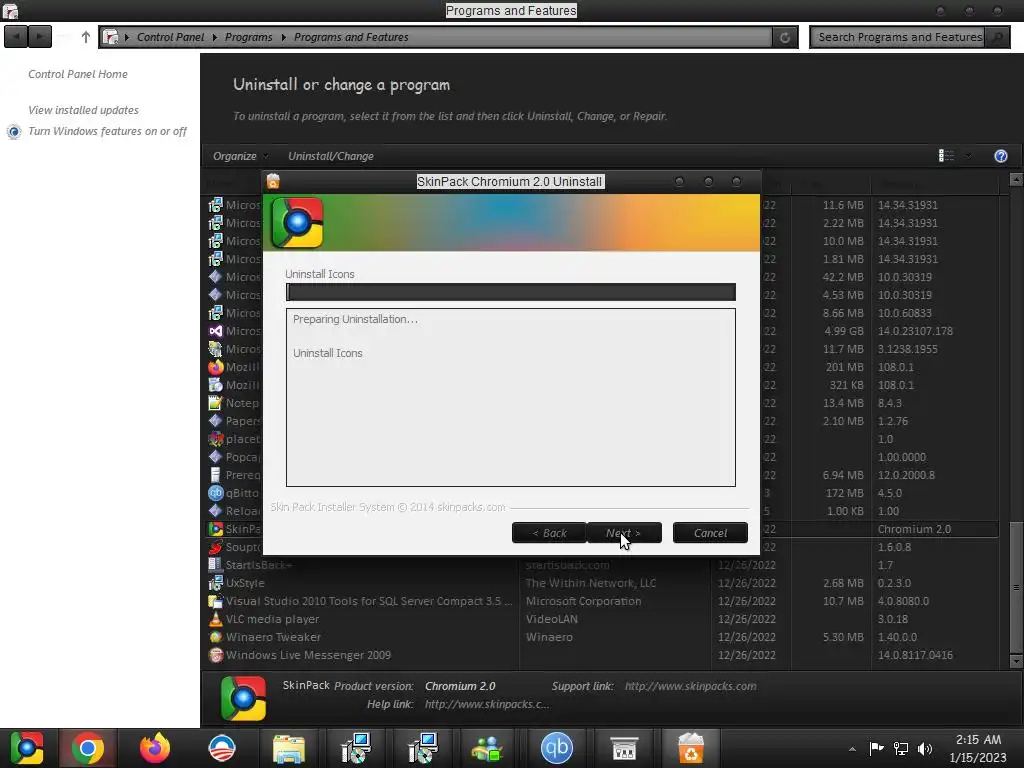Click the Uninstall Icons progress bar
This screenshot has height=768, width=1024.
pyautogui.click(x=511, y=292)
